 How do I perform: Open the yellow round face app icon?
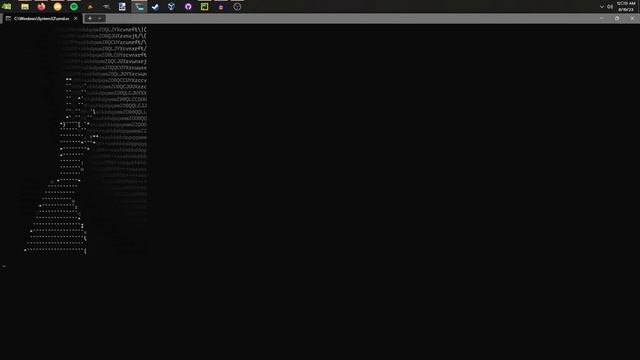[58, 7]
